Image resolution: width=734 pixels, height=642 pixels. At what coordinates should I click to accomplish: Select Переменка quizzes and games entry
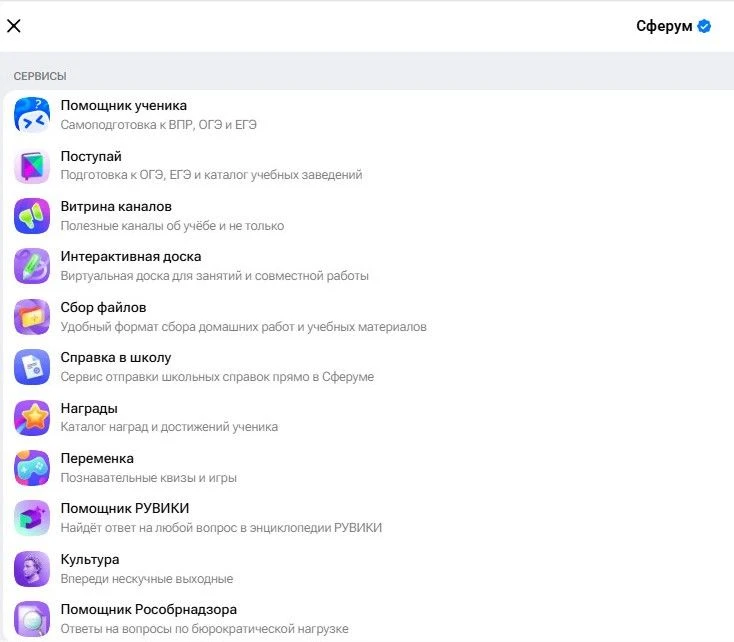(367, 468)
